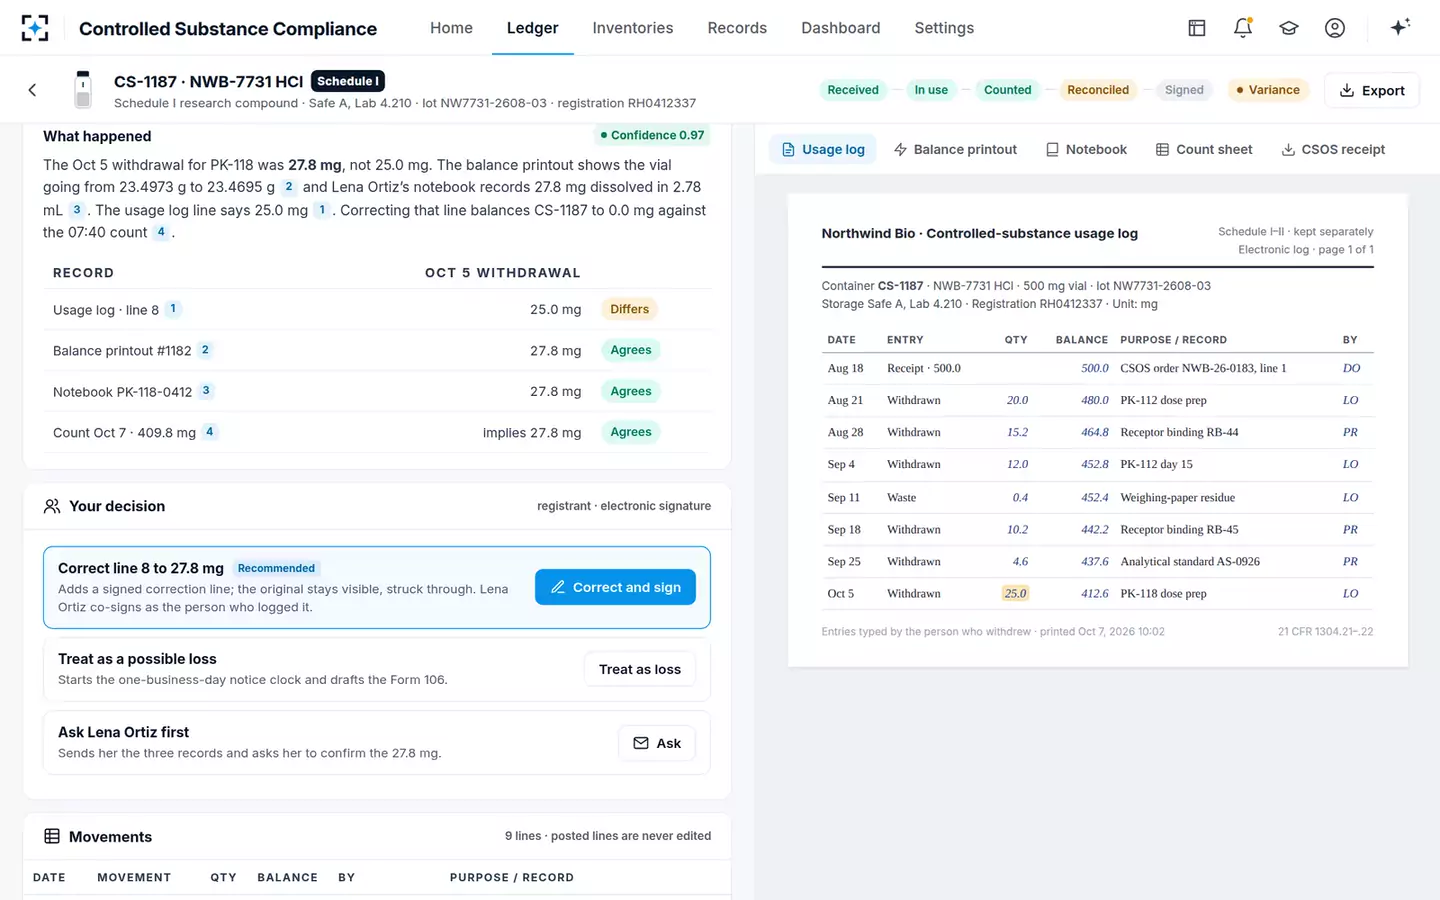Open the notifications bell

click(x=1243, y=28)
